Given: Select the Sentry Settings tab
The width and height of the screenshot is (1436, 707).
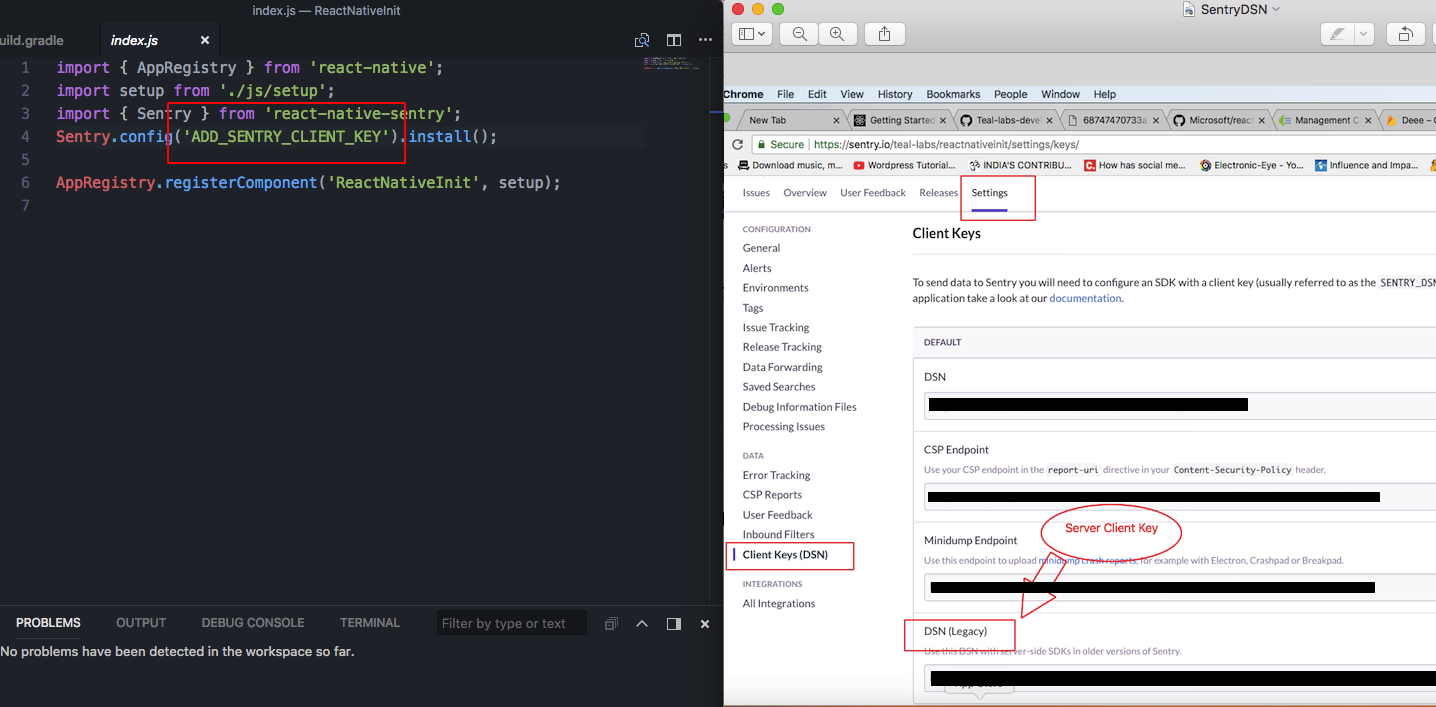Looking at the screenshot, I should click(990, 192).
